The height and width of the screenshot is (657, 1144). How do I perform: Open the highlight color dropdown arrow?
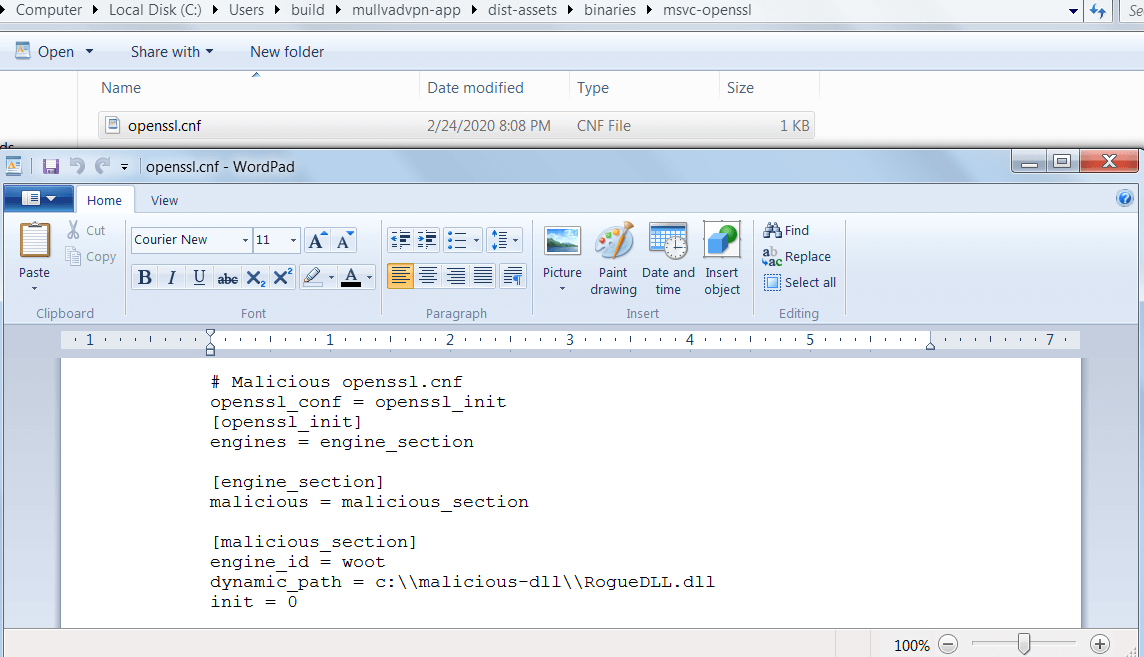331,277
